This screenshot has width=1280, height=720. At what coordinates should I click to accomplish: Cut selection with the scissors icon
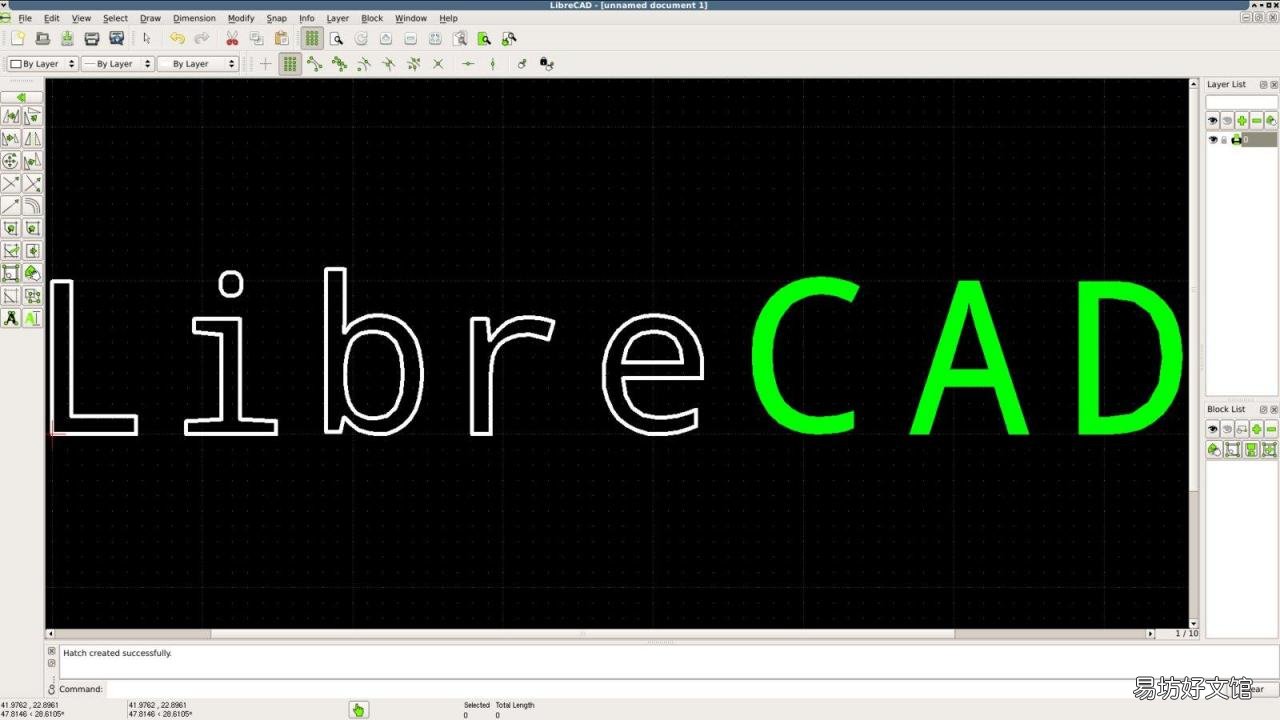tap(232, 39)
